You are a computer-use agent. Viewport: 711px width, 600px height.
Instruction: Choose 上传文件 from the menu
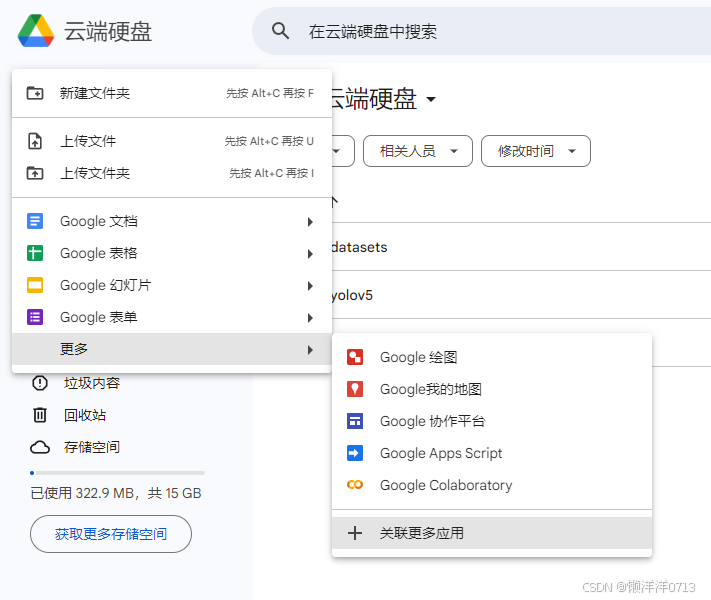coord(172,141)
